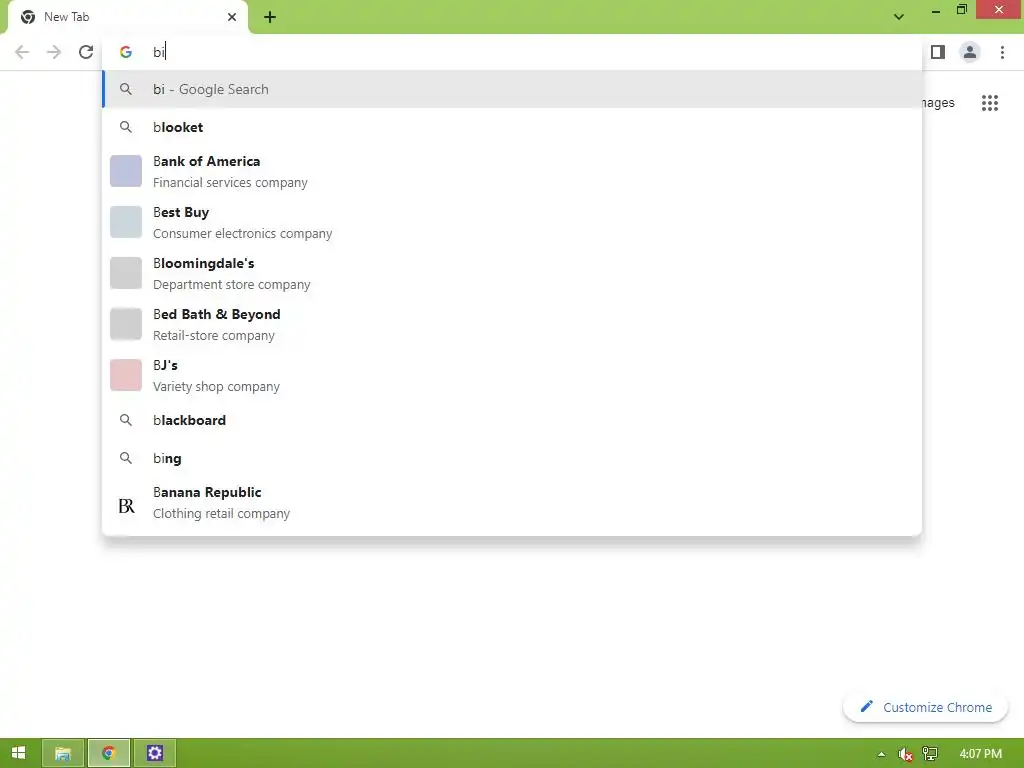Click the 4:07 PM clock
This screenshot has height=768, width=1024.
tap(980, 754)
